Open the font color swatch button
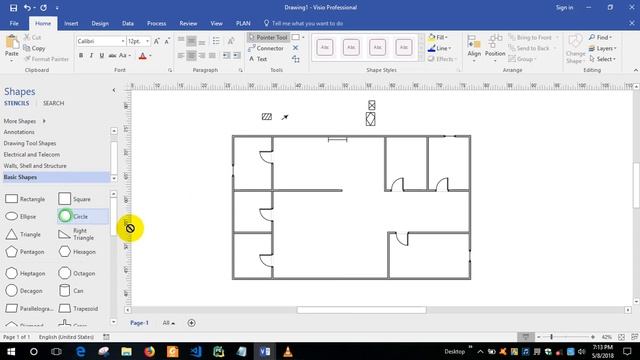Image resolution: width=640 pixels, height=360 pixels. (142, 56)
